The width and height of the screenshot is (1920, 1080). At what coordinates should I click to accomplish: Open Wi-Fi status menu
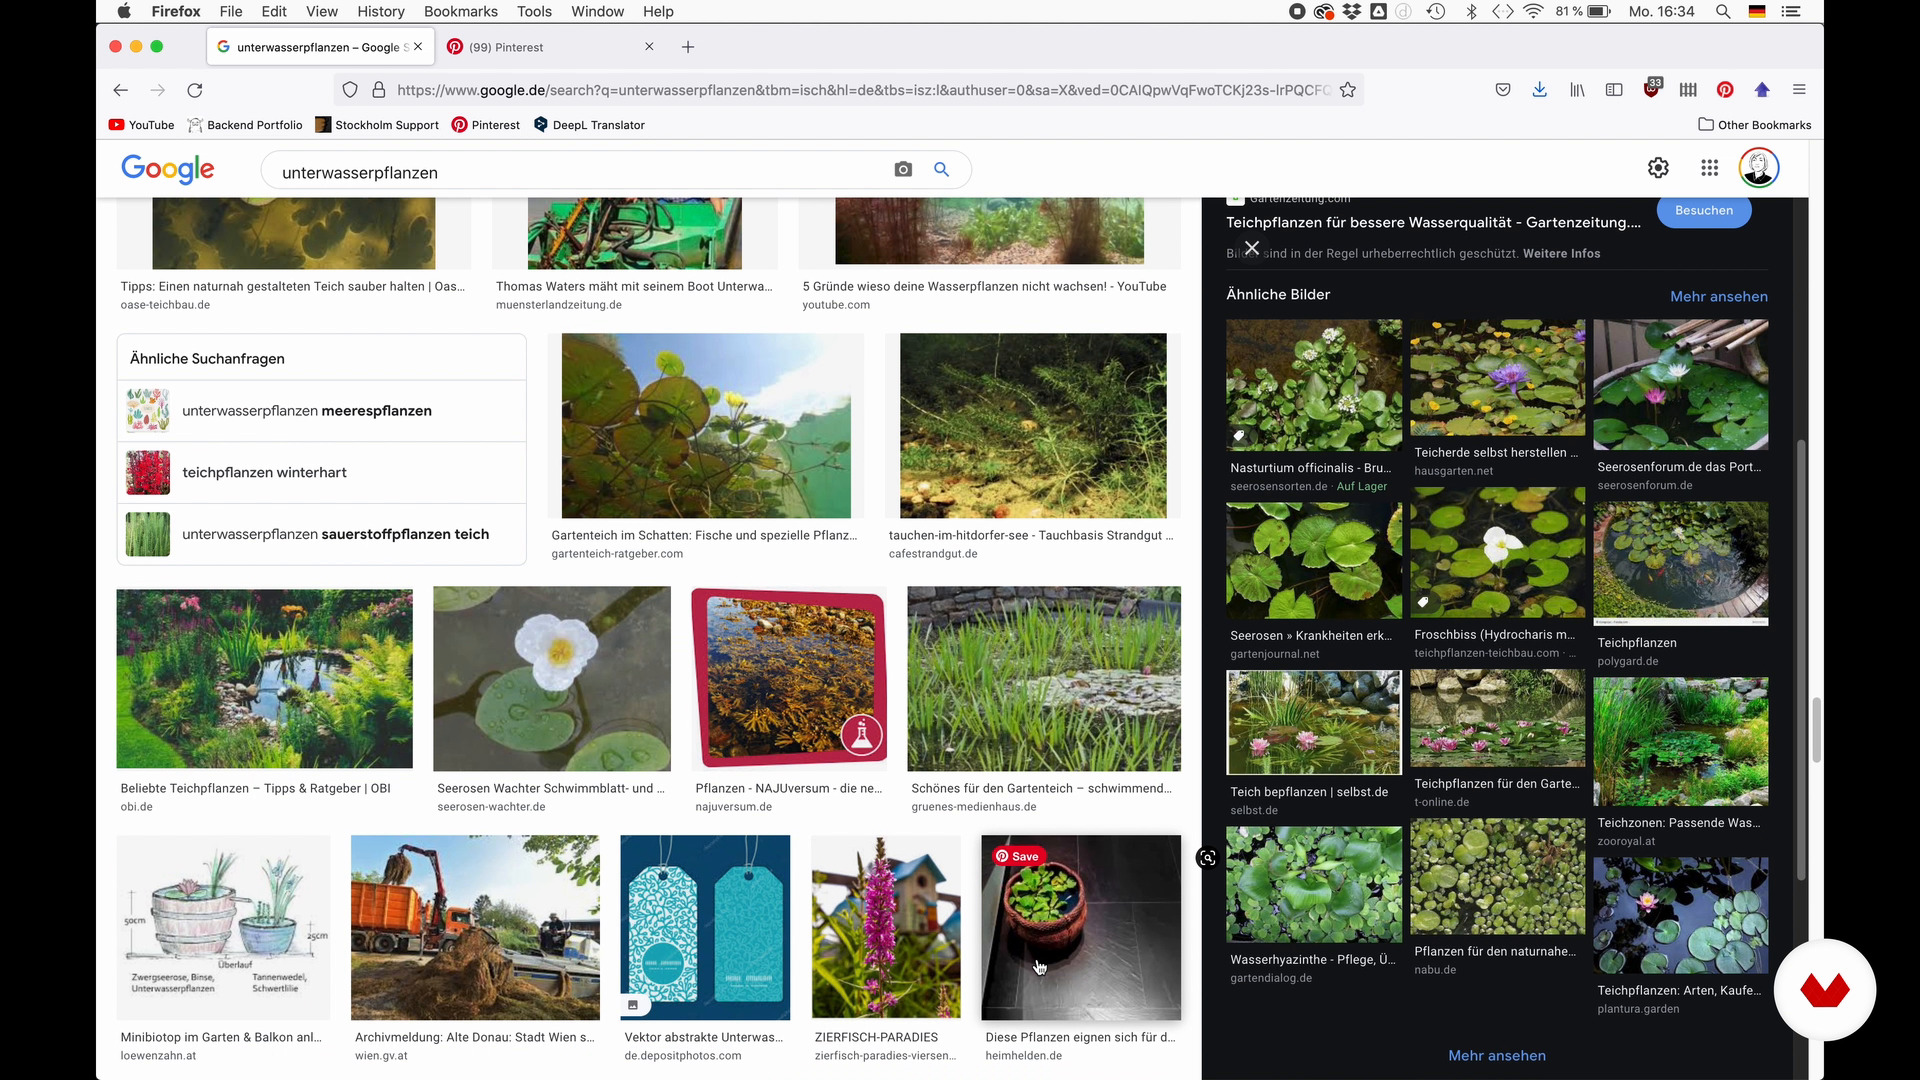1534,11
